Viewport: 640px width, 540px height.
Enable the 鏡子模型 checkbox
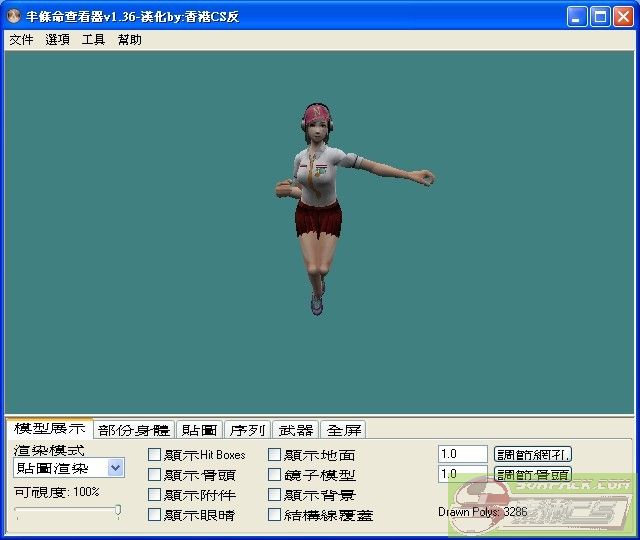[x=275, y=475]
